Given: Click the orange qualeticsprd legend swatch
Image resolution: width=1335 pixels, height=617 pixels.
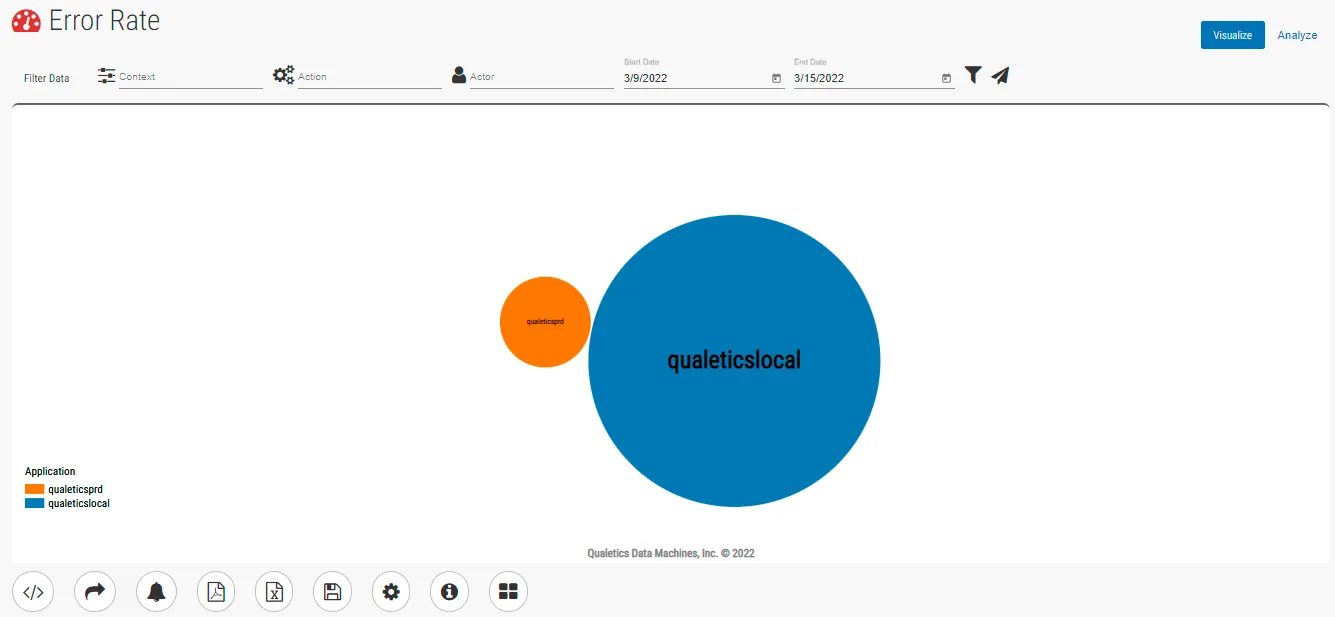Looking at the screenshot, I should pyautogui.click(x=35, y=489).
